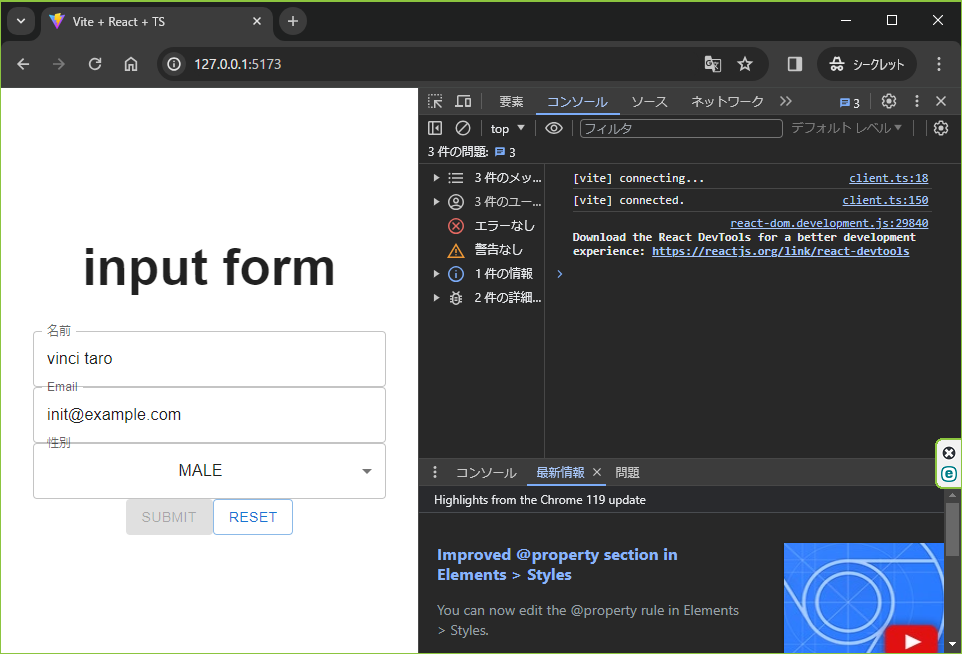Open DevTools settings gear
This screenshot has width=962, height=654.
tap(889, 101)
